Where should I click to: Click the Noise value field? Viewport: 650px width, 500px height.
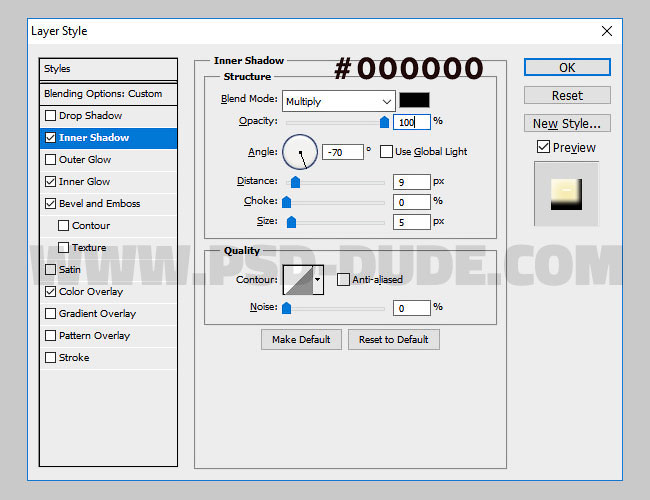[x=412, y=308]
